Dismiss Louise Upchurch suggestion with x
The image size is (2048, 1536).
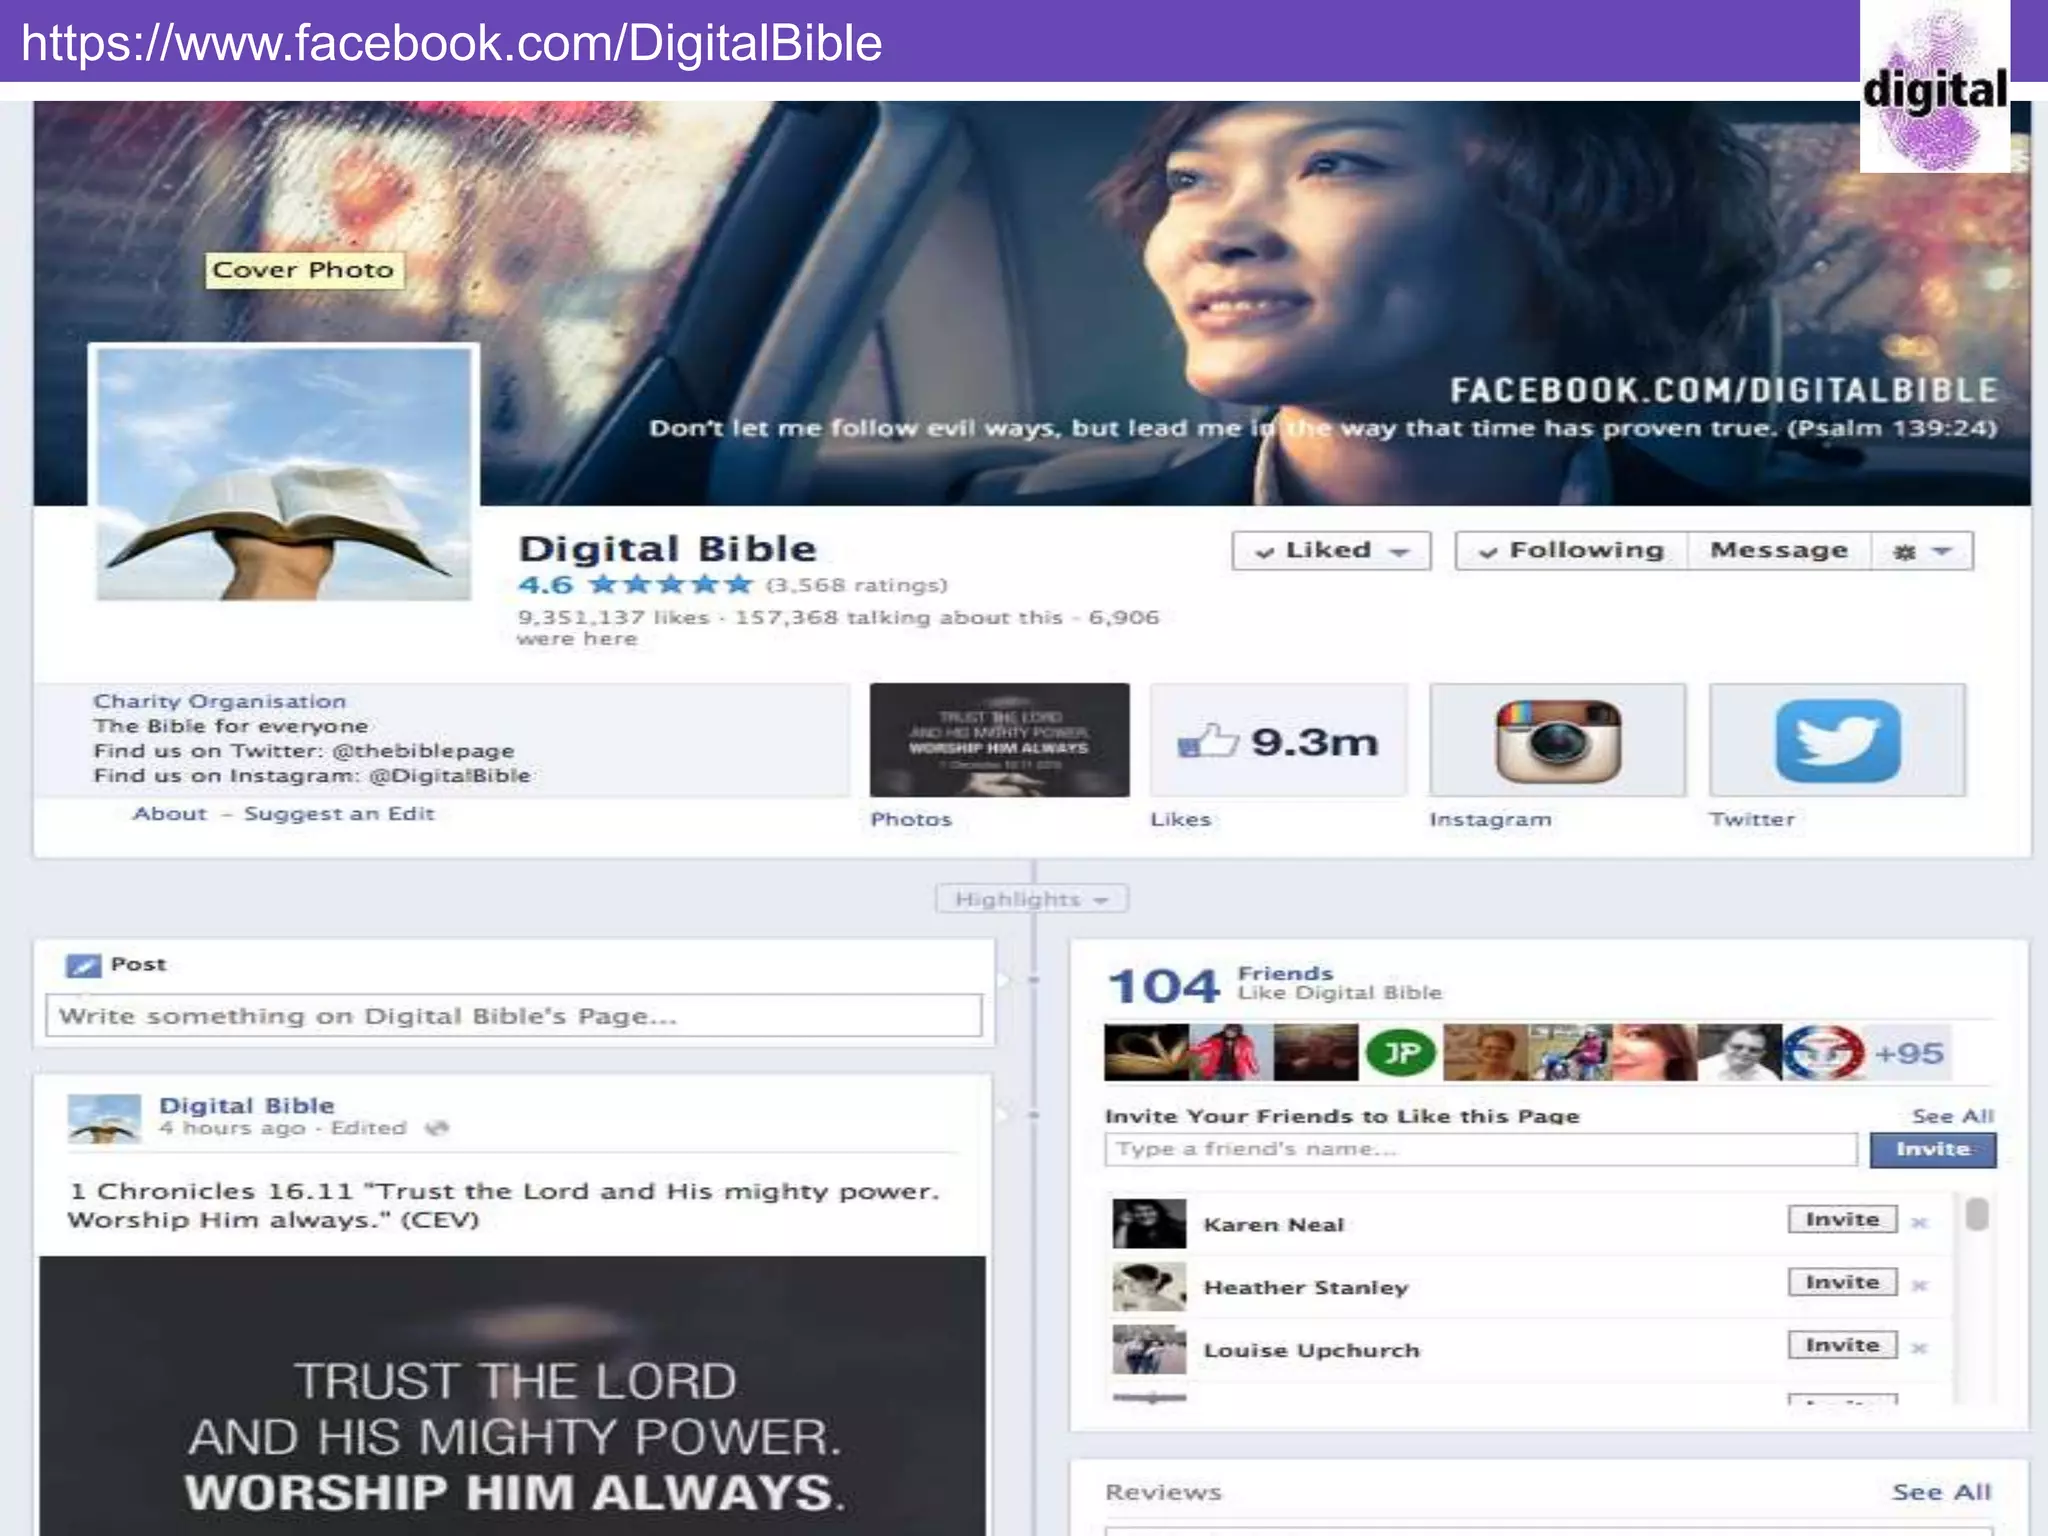1918,1348
